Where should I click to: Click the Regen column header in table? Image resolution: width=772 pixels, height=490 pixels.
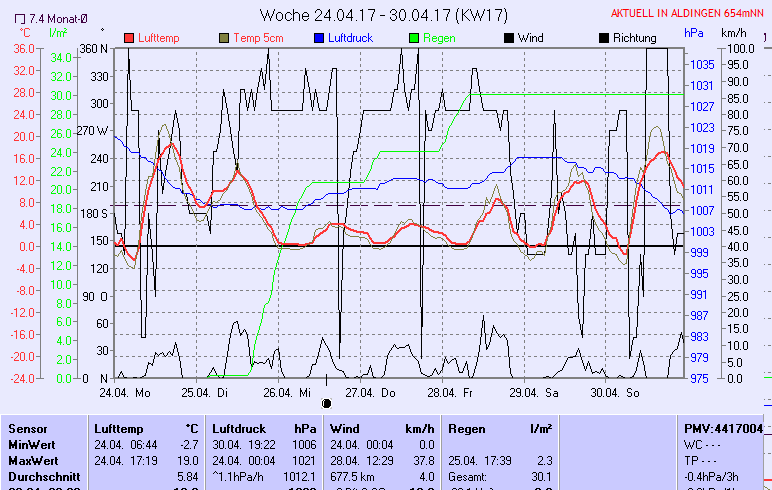click(467, 428)
